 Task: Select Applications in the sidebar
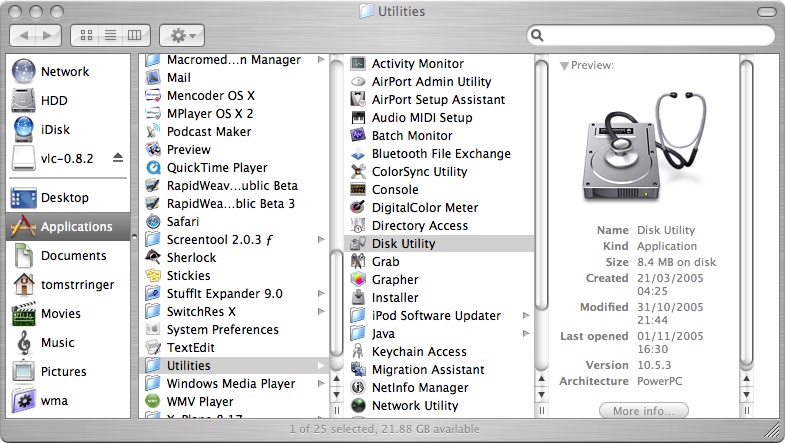coord(68,227)
